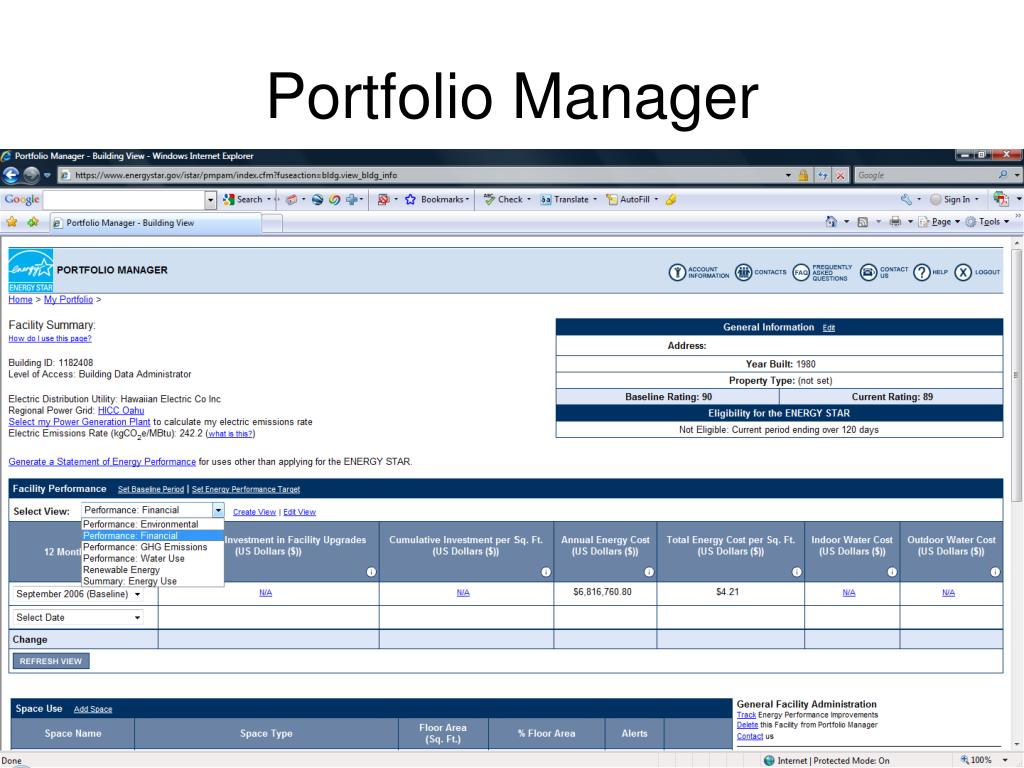Click the browser Back arrow button
This screenshot has height=768, width=1024.
pos(11,175)
